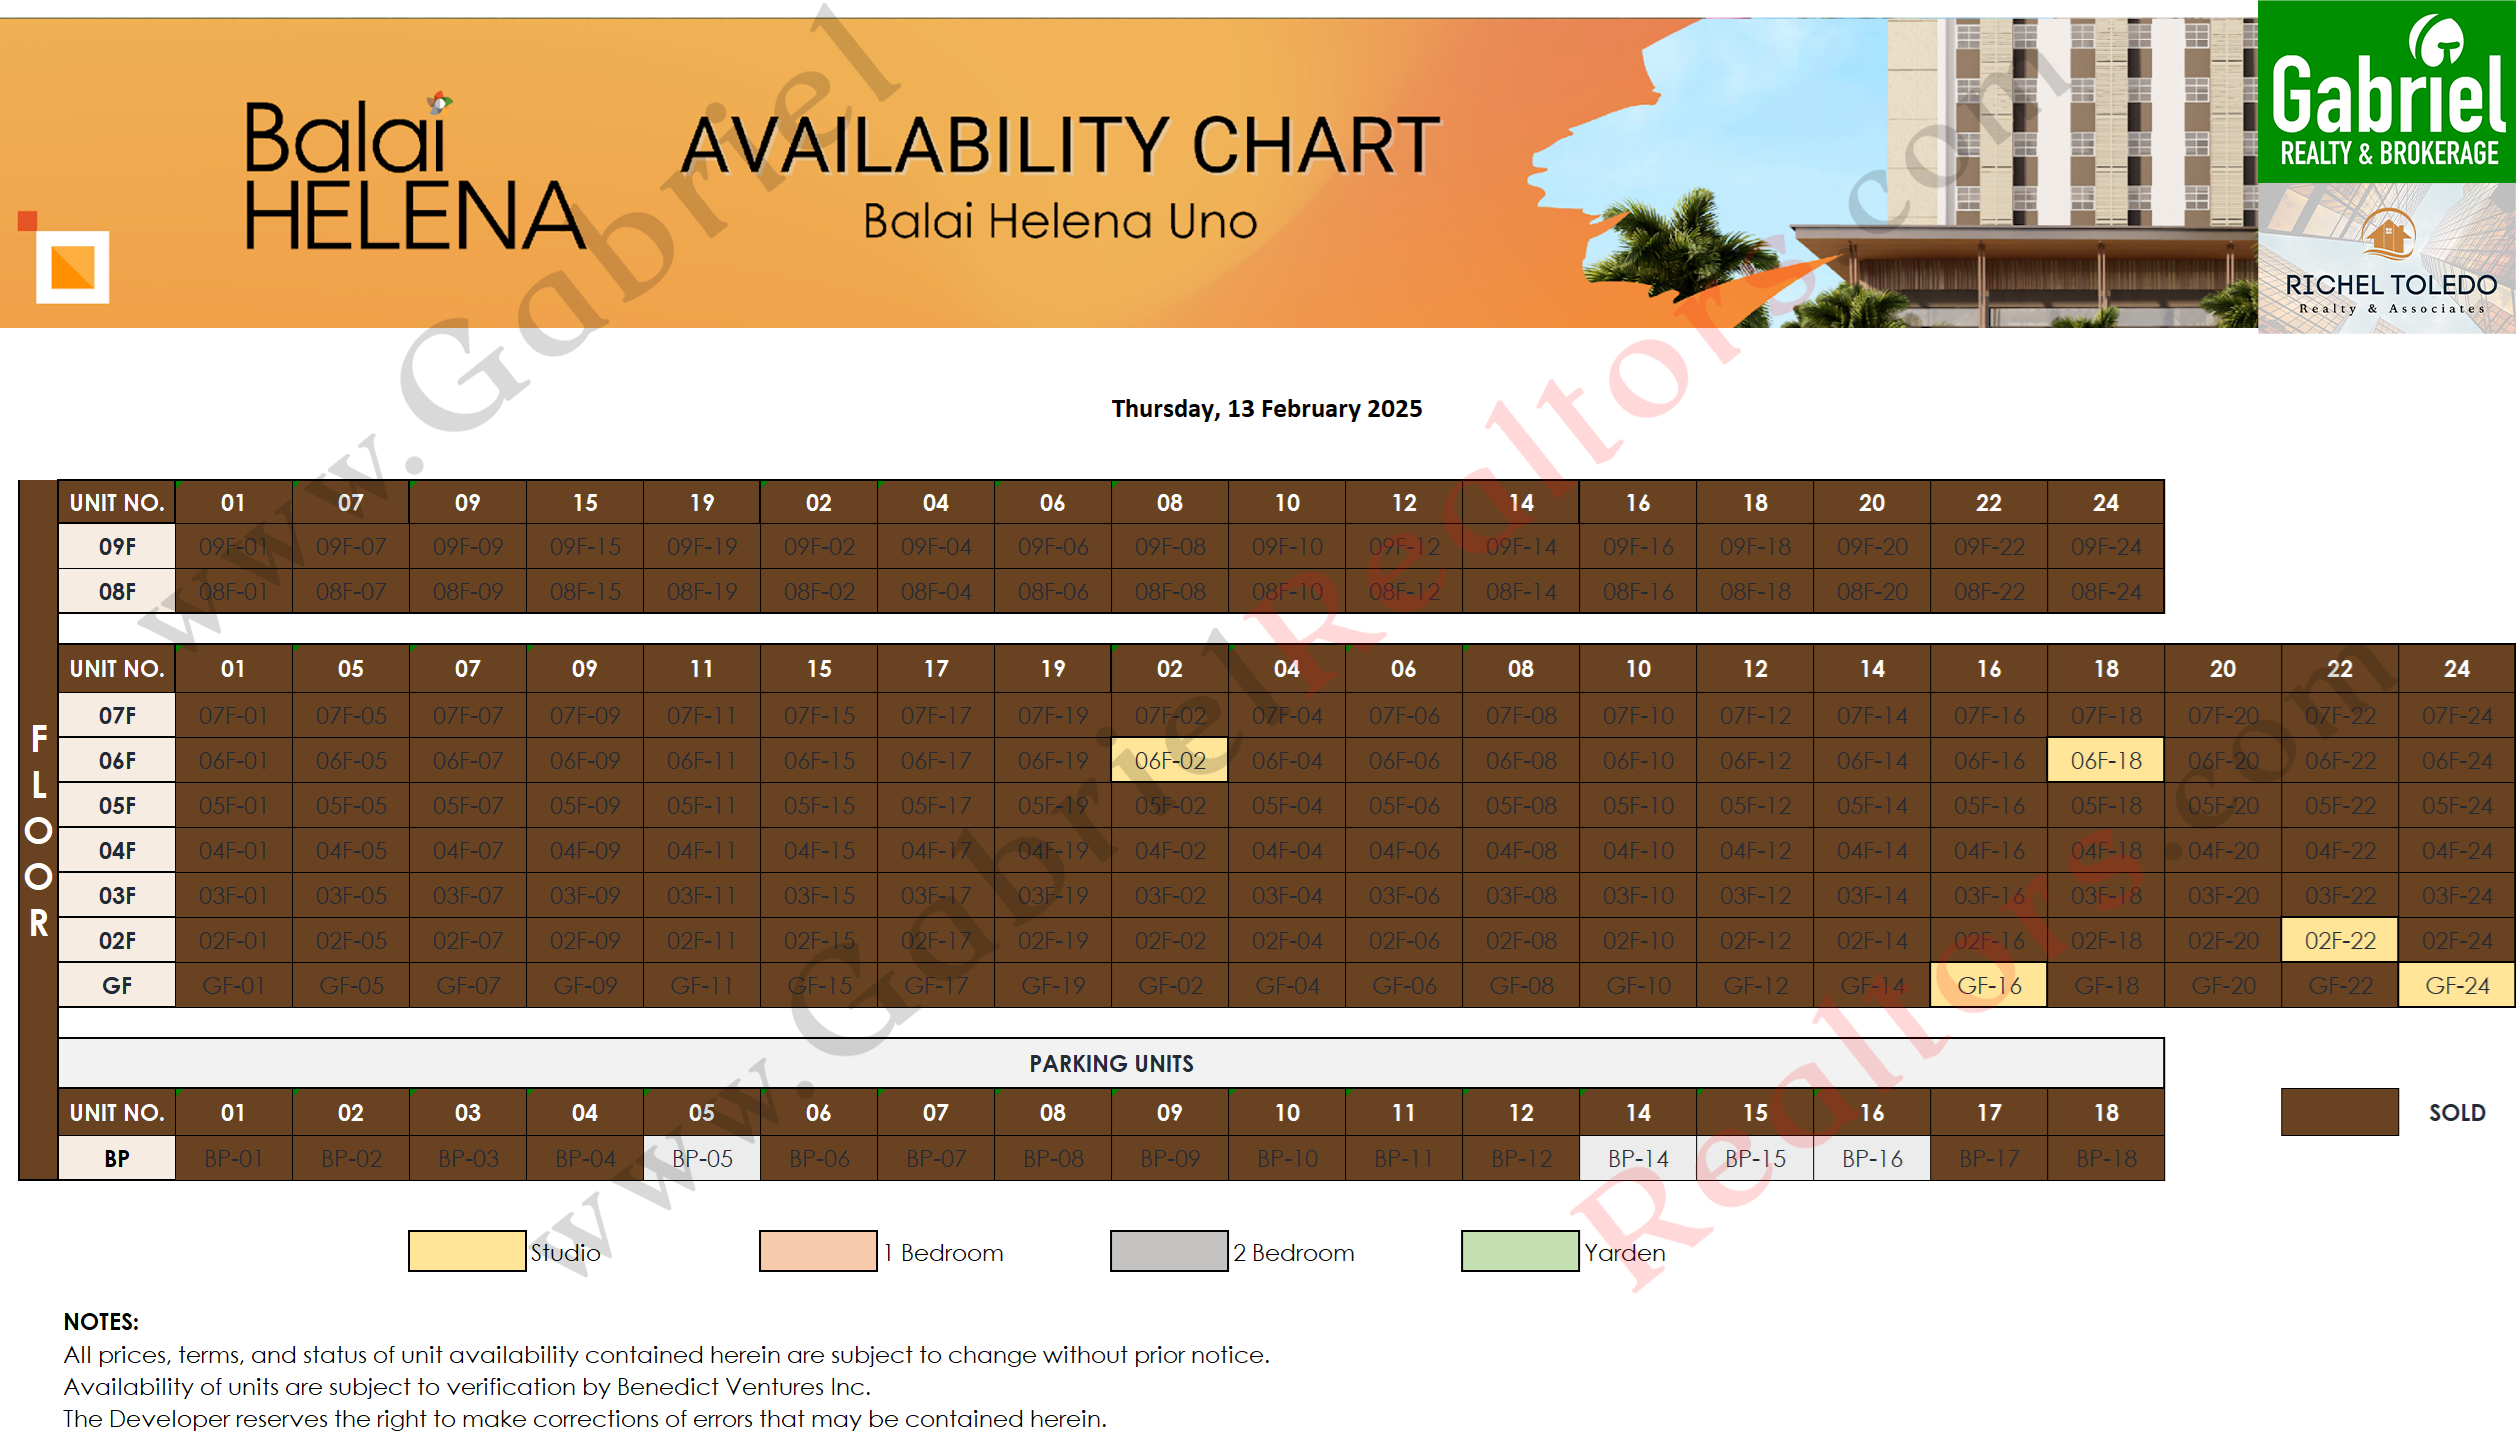Click the Balai Helena Uno subtitle
The height and width of the screenshot is (1434, 2516).
point(1060,221)
